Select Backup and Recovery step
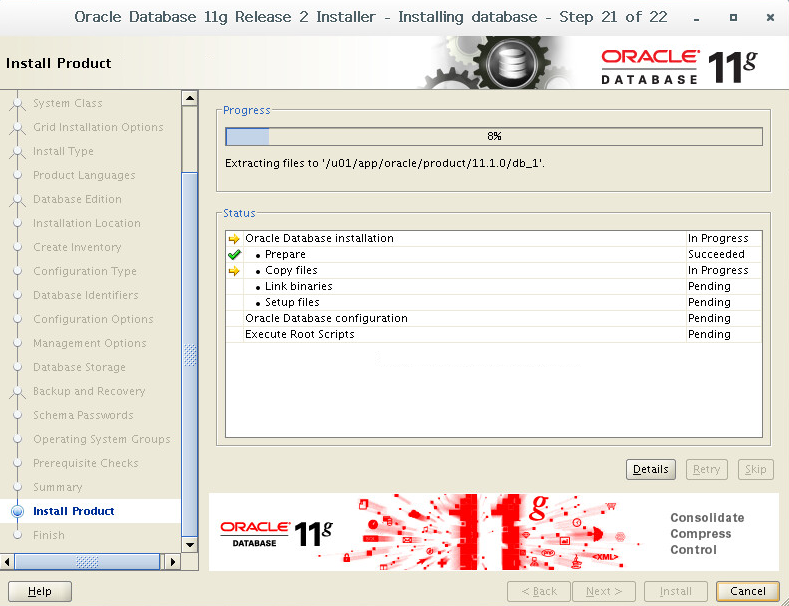789x606 pixels. (89, 391)
